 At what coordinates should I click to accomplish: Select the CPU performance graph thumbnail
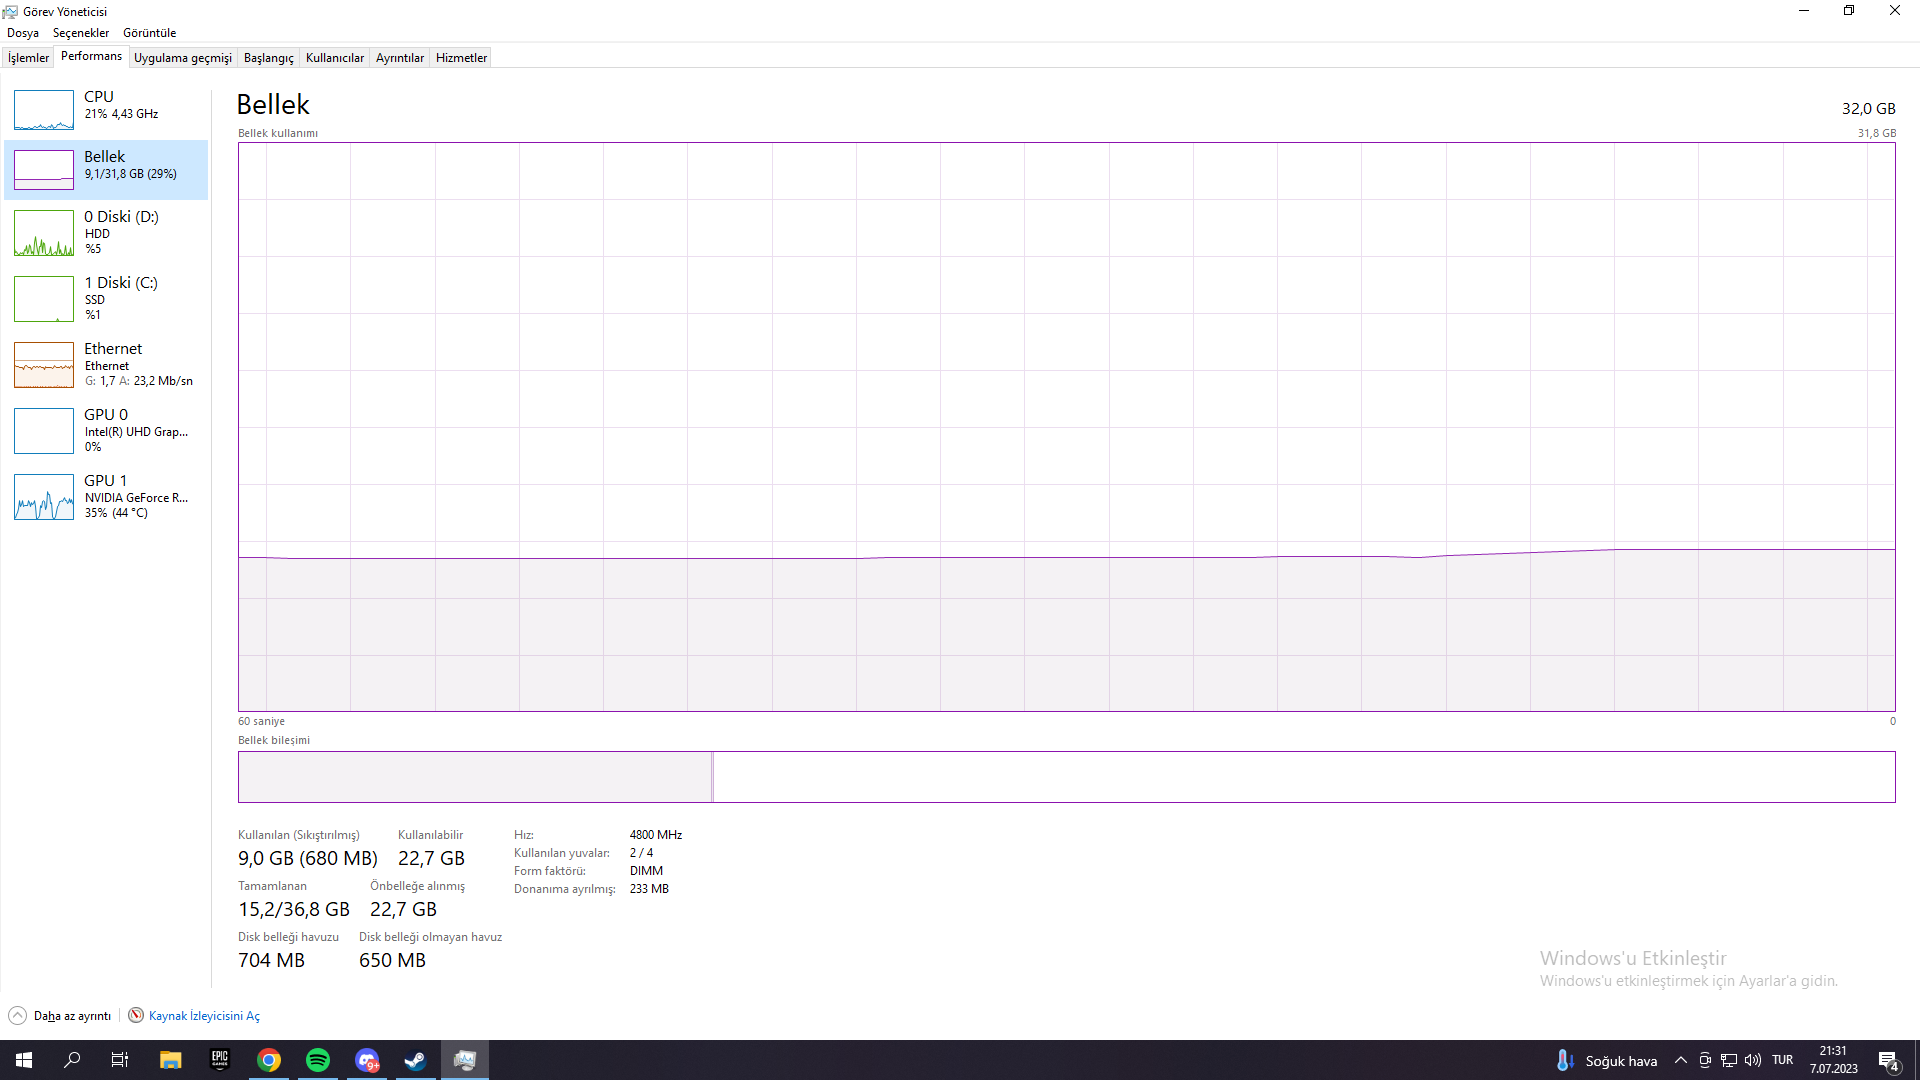(44, 110)
